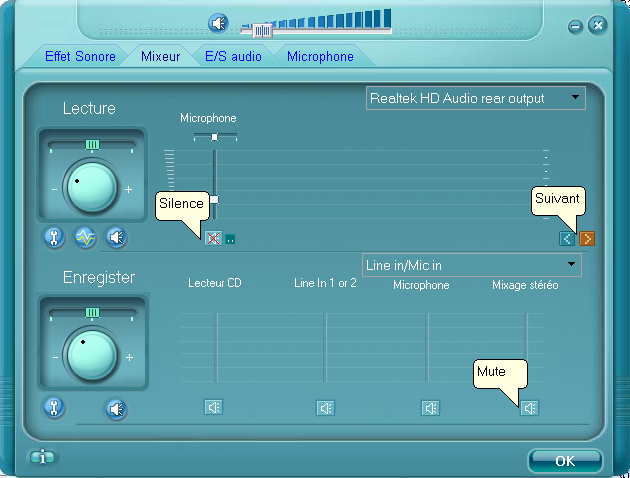Click the info icon at bottom left

[x=42, y=457]
